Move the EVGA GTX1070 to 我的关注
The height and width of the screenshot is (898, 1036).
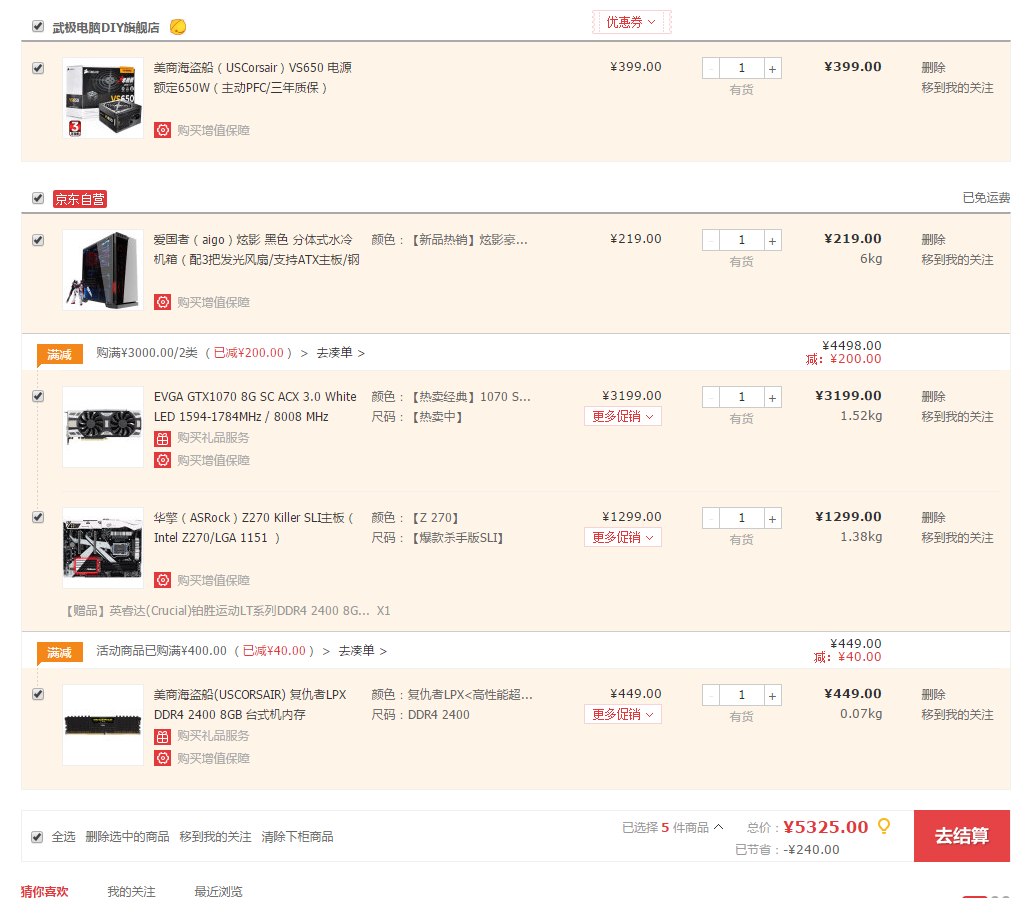pyautogui.click(x=957, y=417)
